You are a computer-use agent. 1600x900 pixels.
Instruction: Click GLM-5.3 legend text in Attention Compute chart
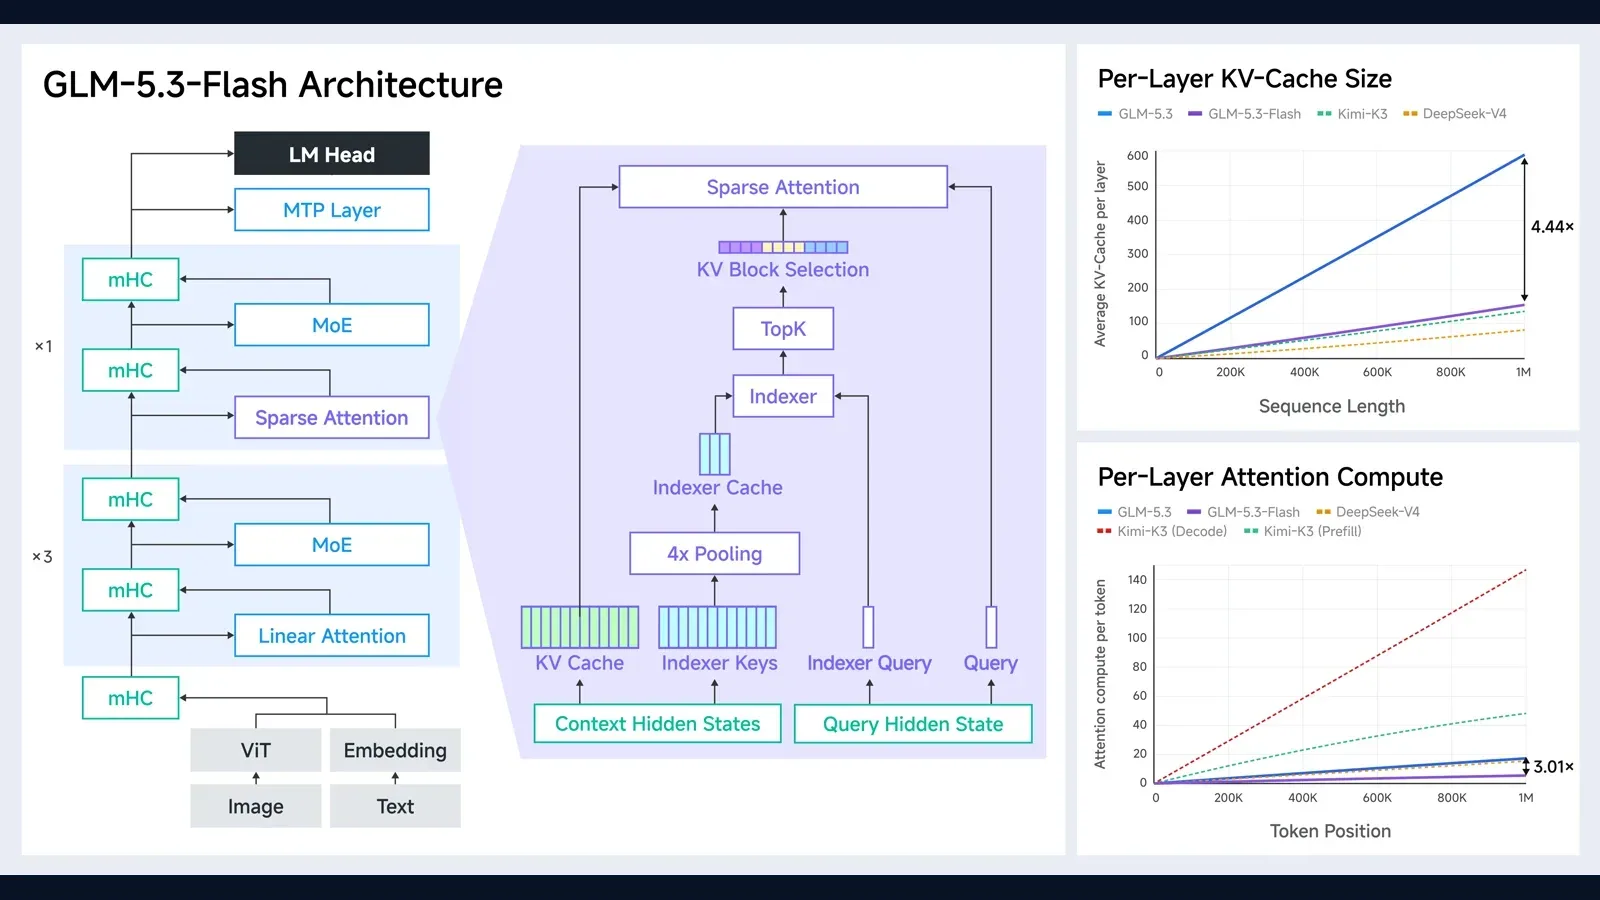pos(1144,512)
